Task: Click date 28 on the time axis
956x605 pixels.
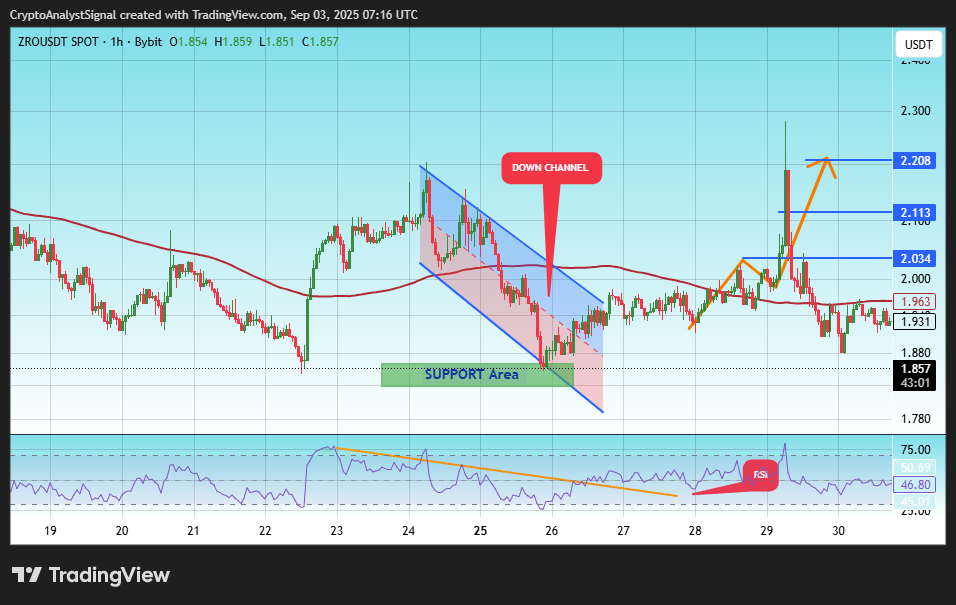Action: (695, 531)
